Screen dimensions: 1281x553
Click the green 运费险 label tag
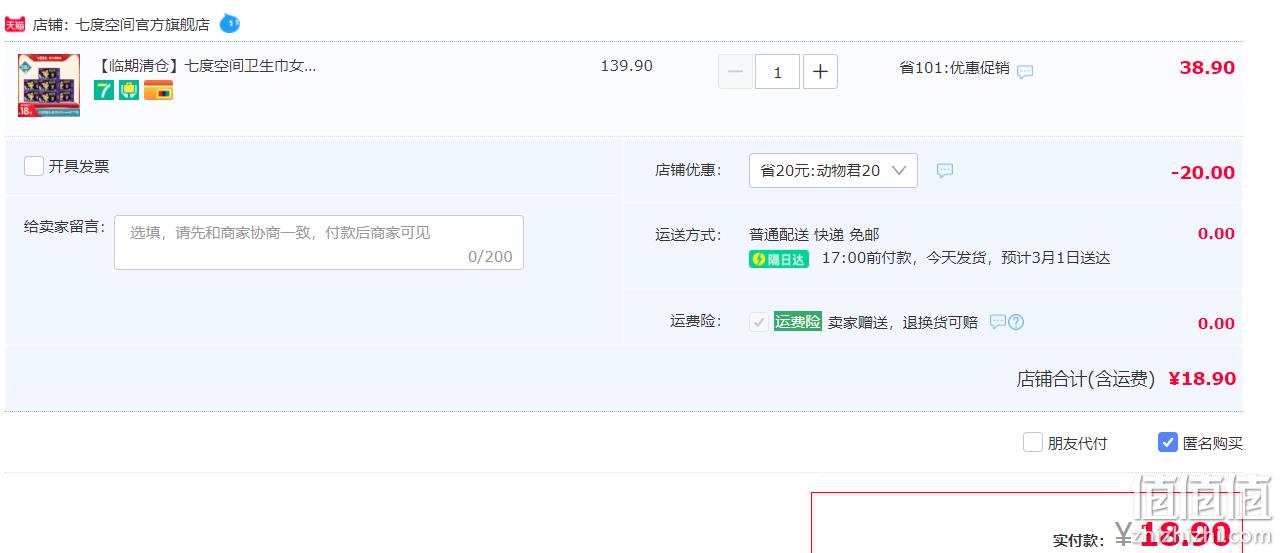click(x=798, y=322)
